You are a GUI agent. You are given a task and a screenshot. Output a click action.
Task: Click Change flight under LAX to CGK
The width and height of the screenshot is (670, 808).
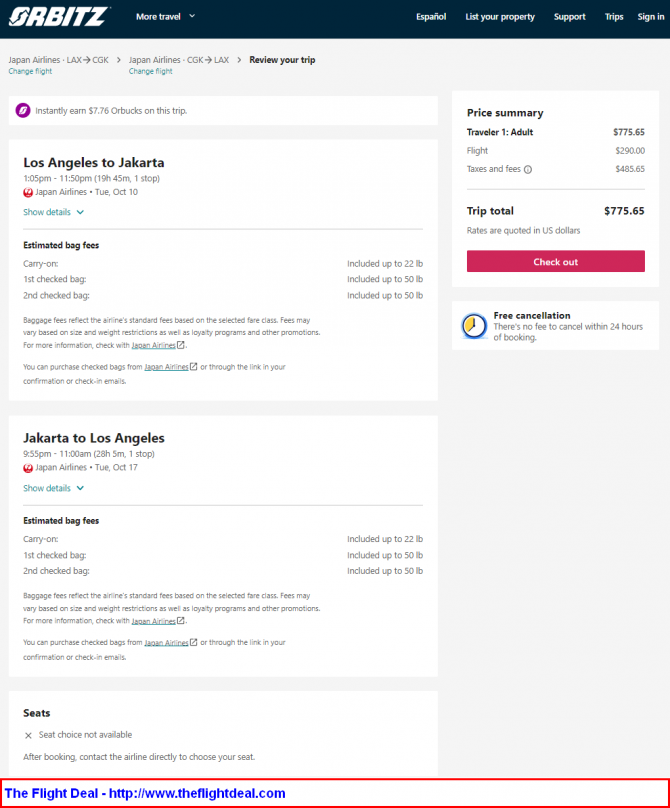(x=30, y=71)
